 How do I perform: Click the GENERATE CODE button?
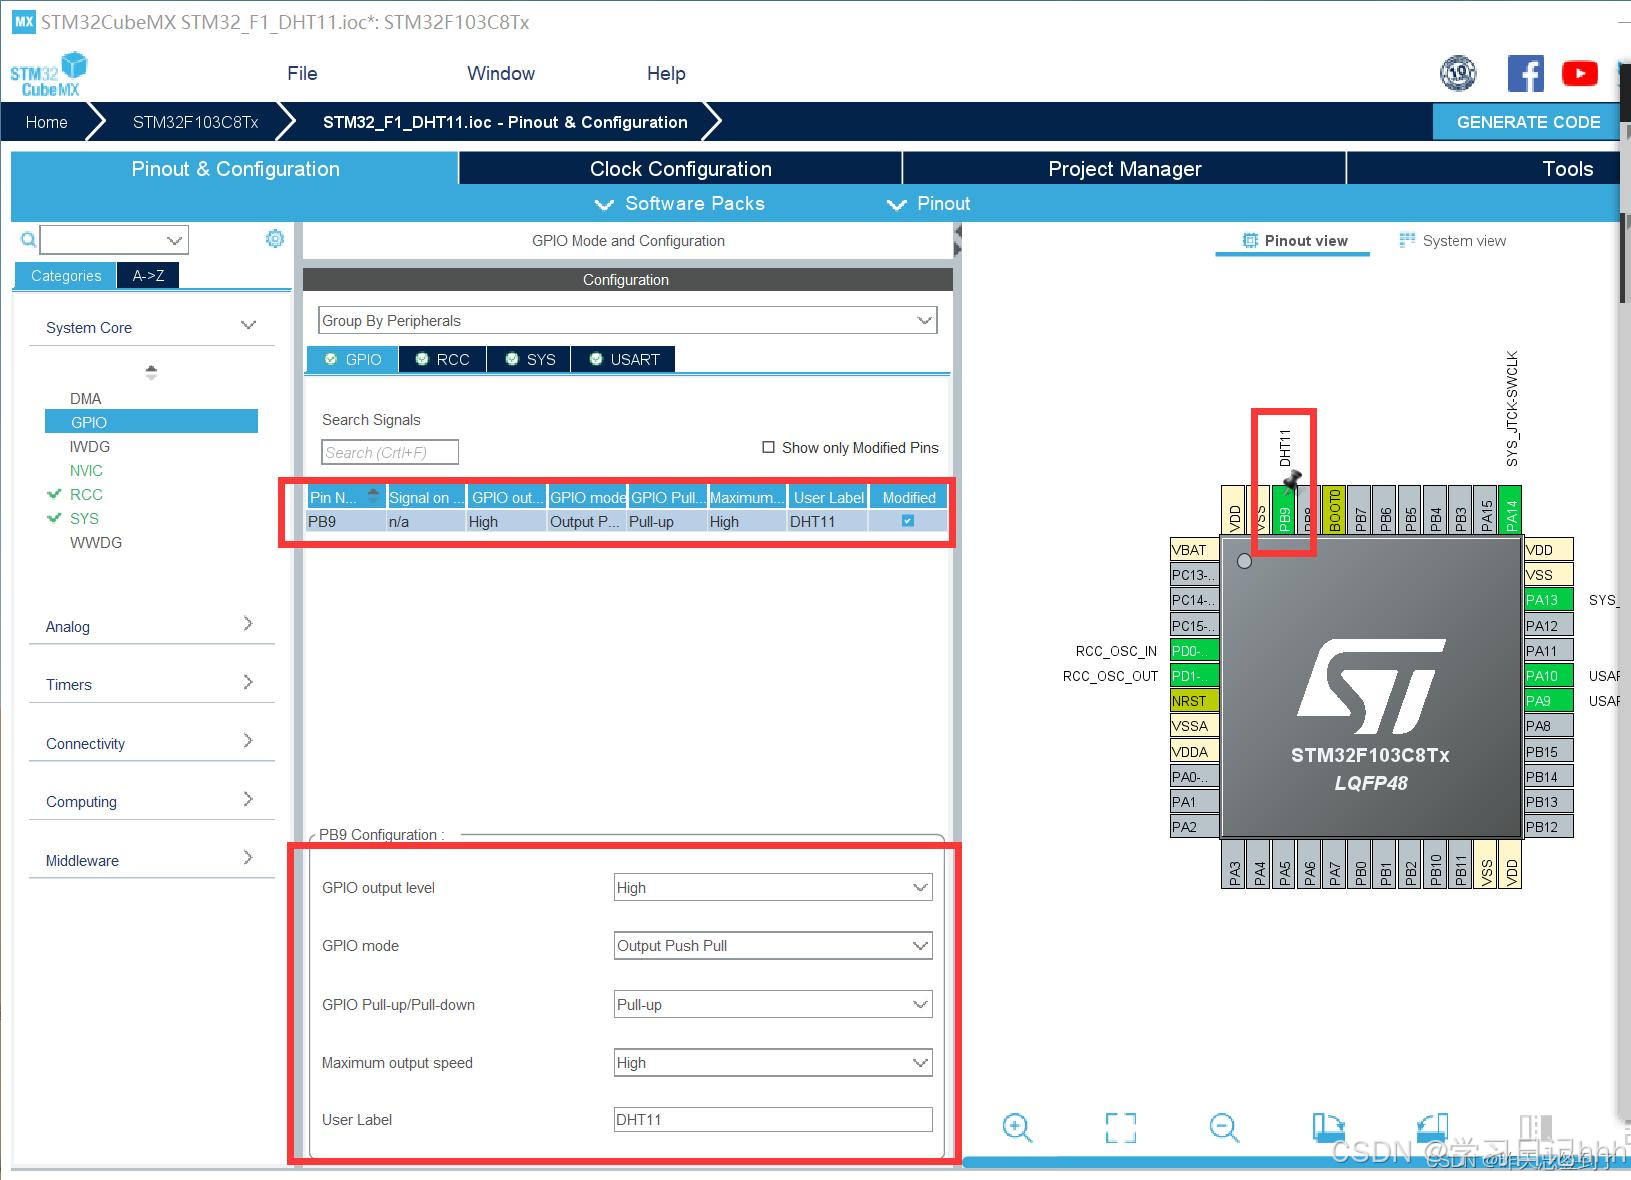point(1528,122)
